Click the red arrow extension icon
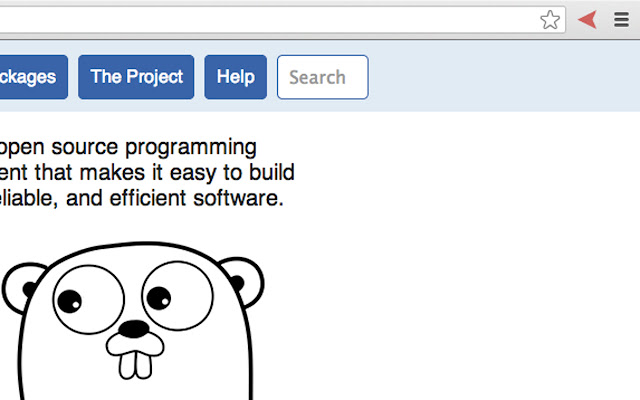The image size is (640, 400). (587, 20)
